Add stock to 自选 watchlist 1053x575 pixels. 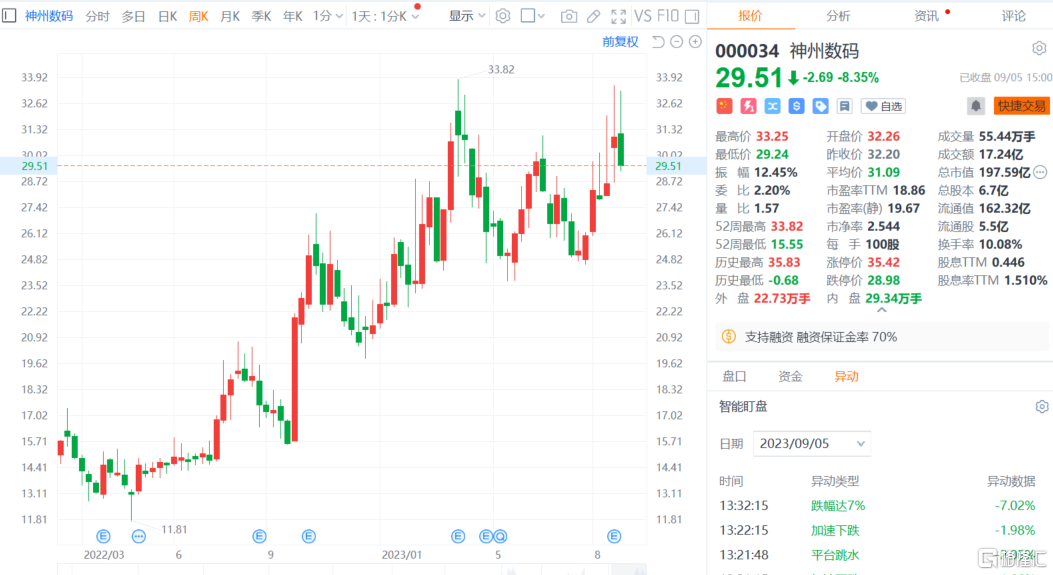pos(884,106)
